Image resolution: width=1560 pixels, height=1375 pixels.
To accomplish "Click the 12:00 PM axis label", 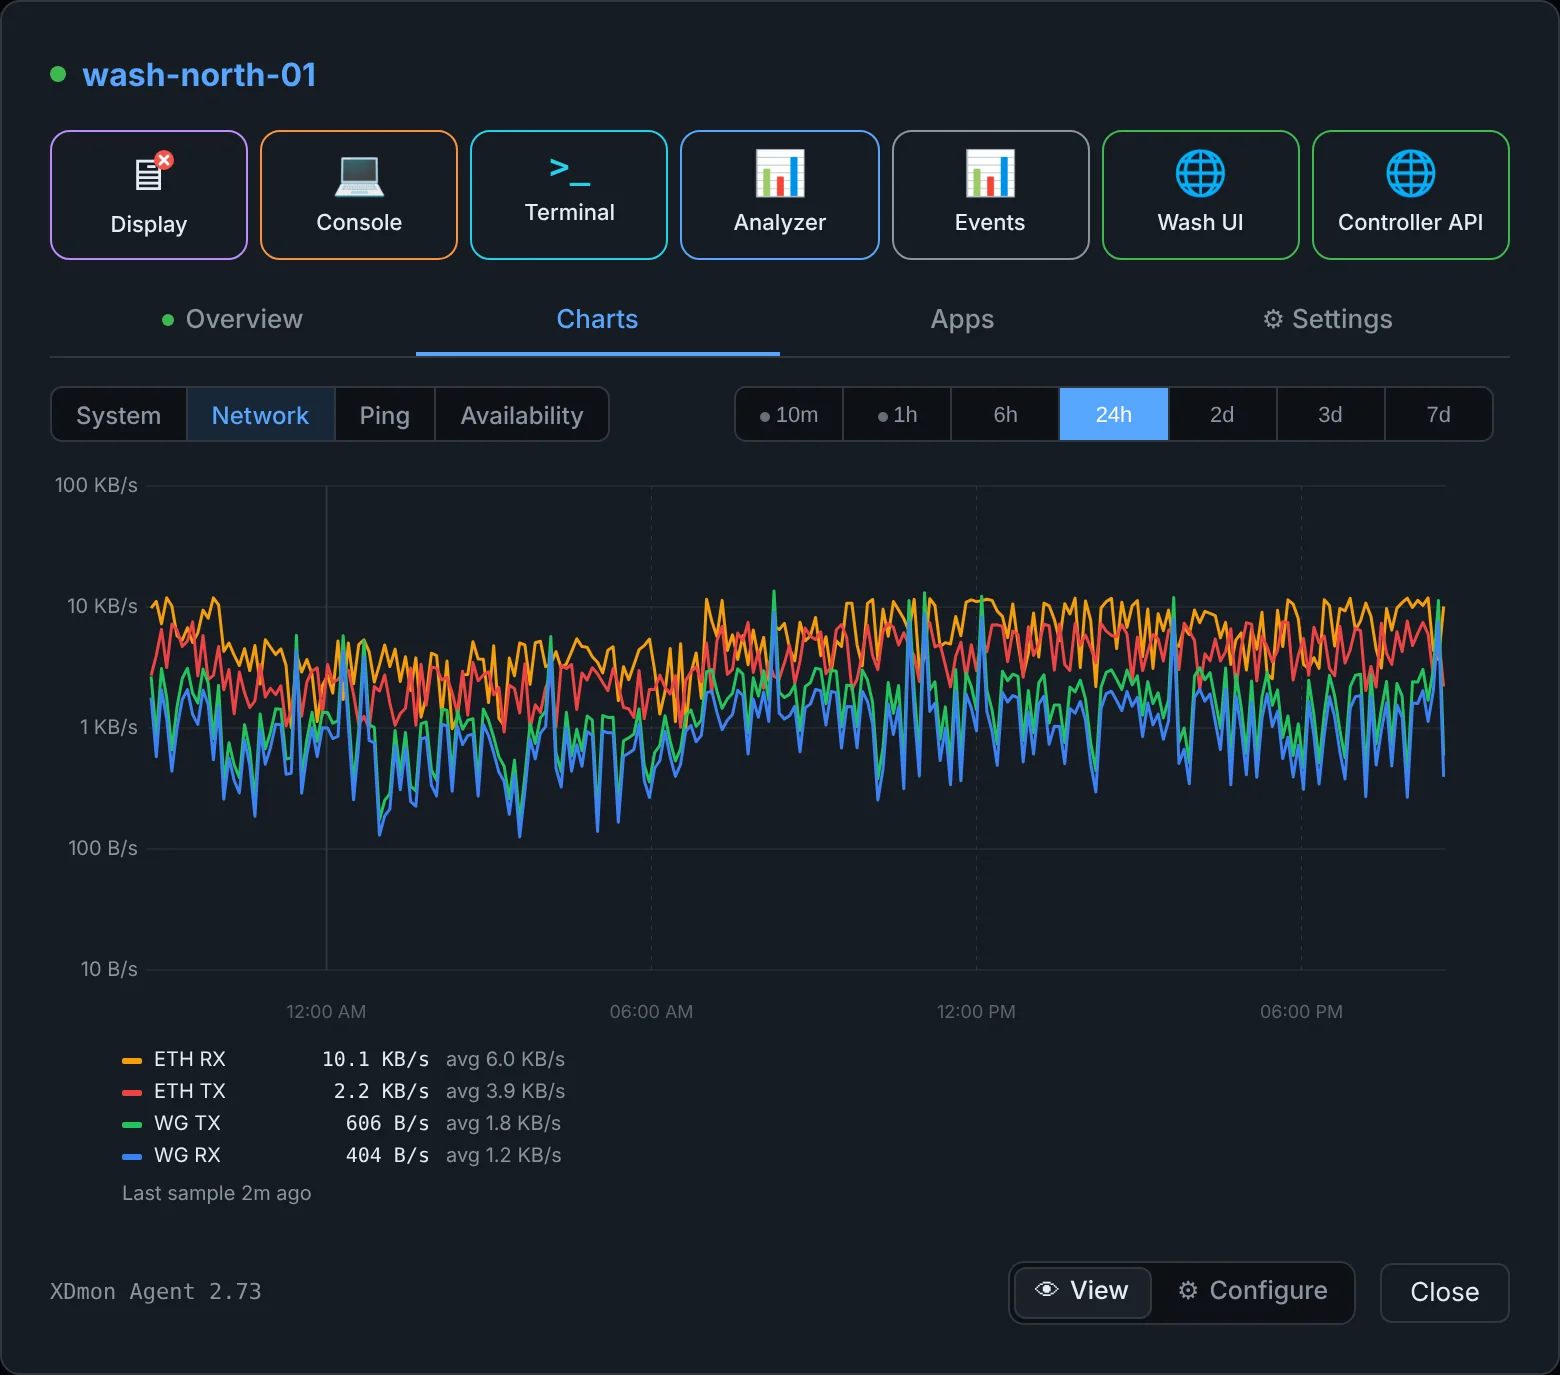I will (976, 1011).
